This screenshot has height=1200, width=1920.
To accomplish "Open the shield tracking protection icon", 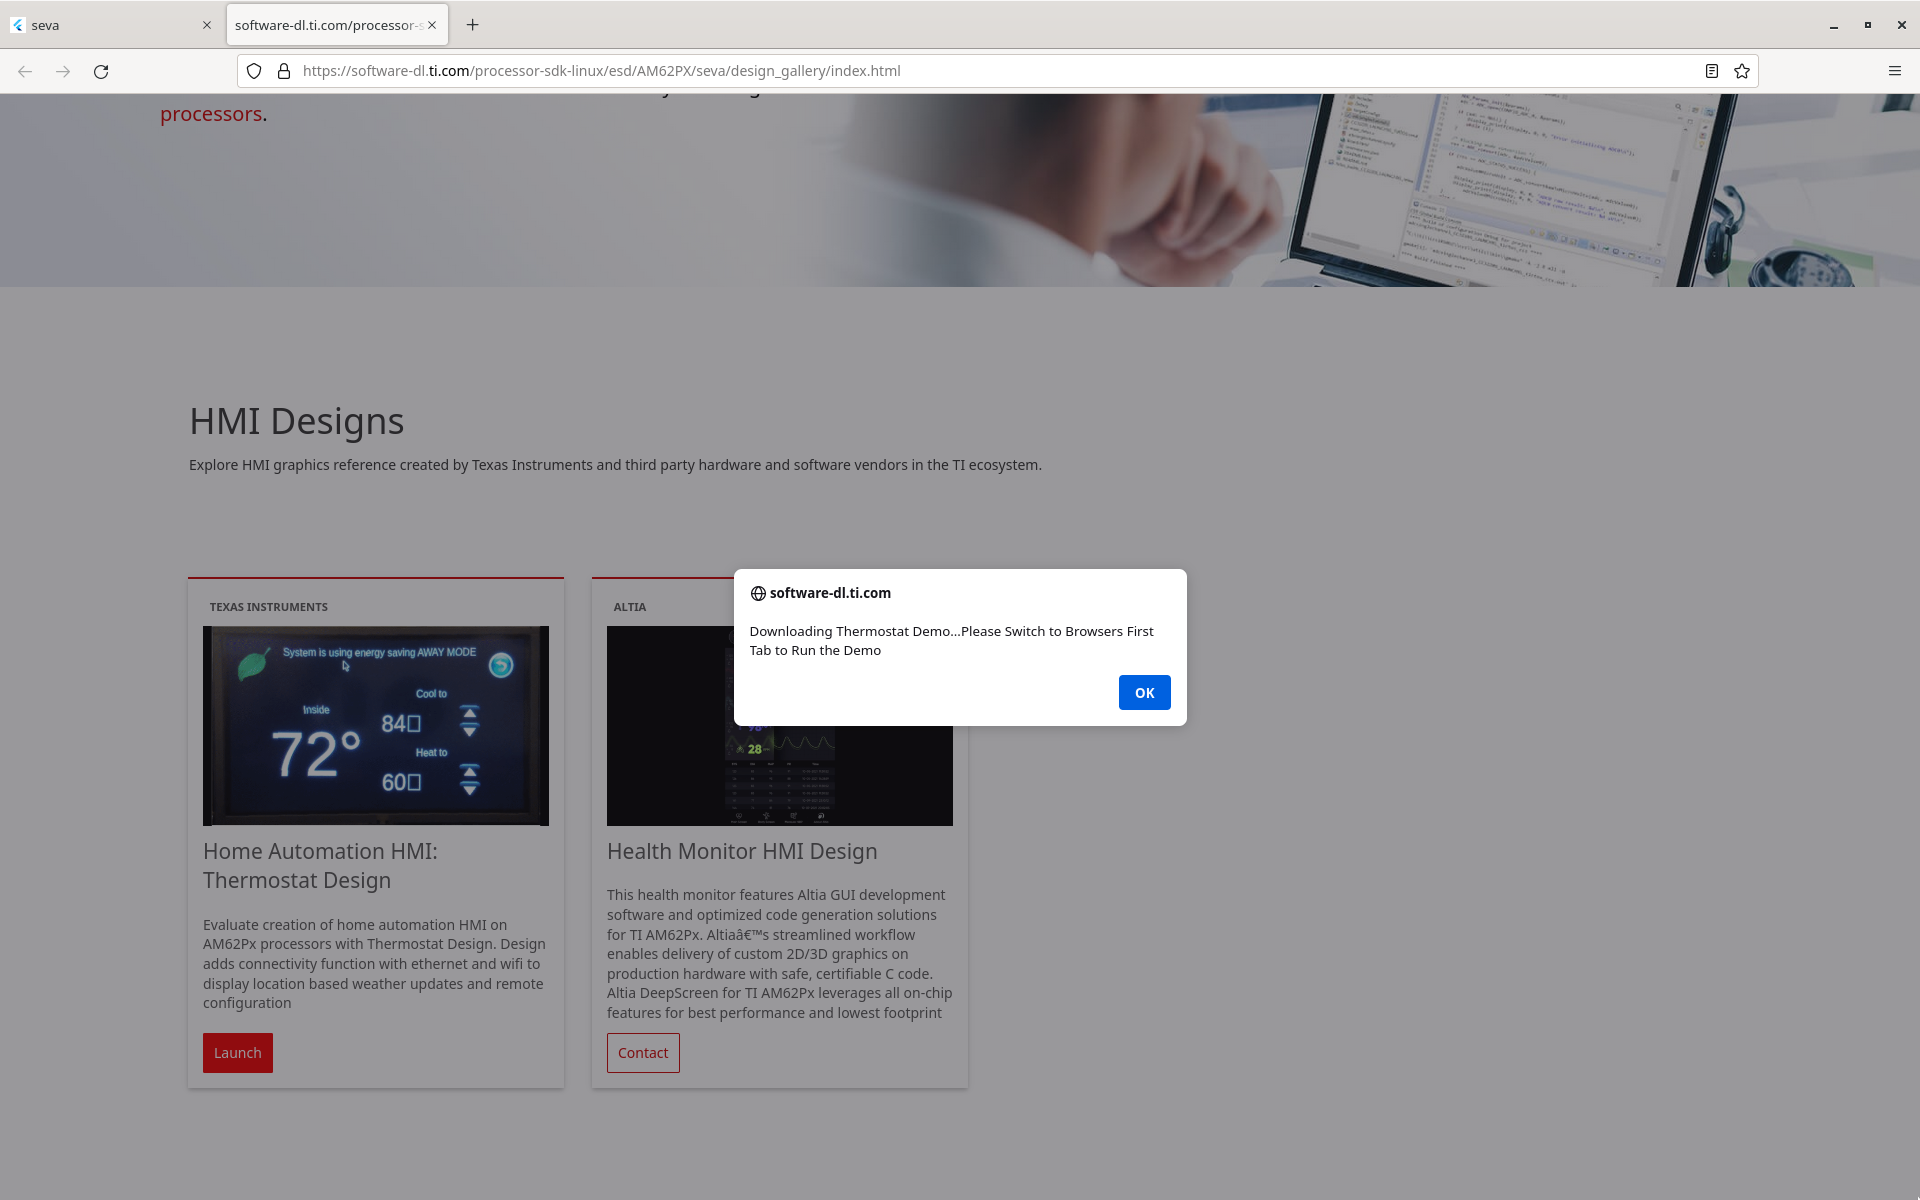I will tap(254, 71).
